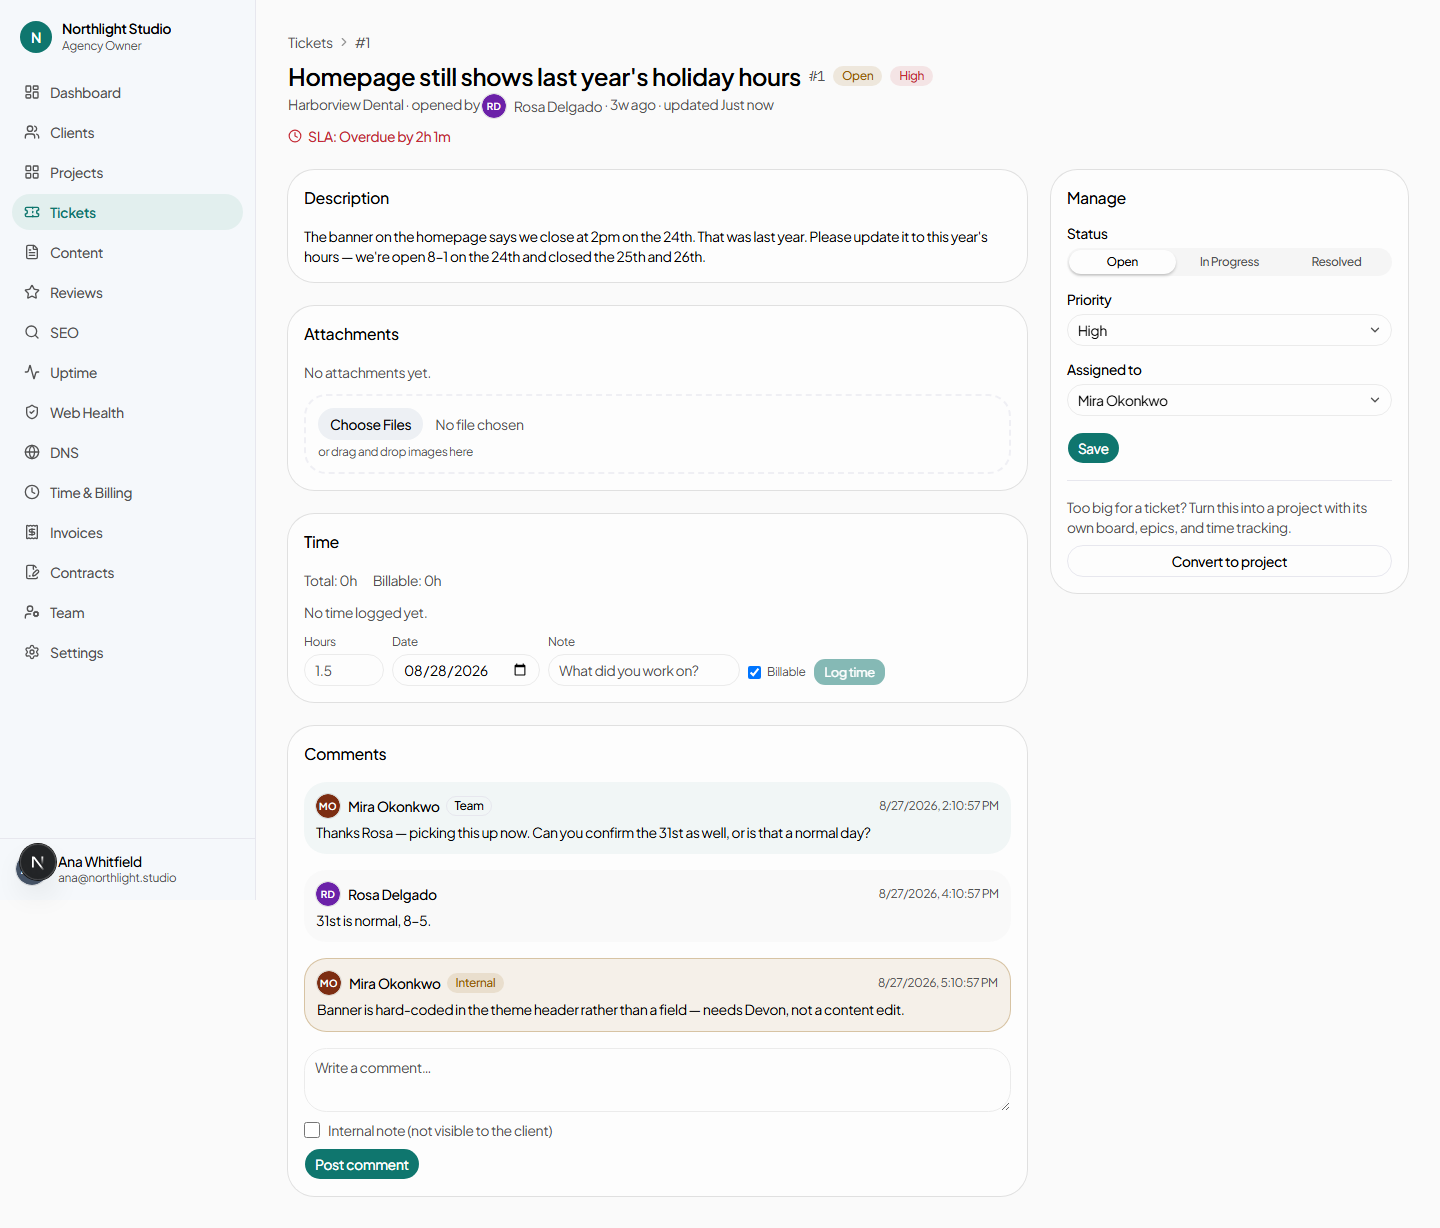
Task: Open the Projects icon in sidebar
Action: 32,172
